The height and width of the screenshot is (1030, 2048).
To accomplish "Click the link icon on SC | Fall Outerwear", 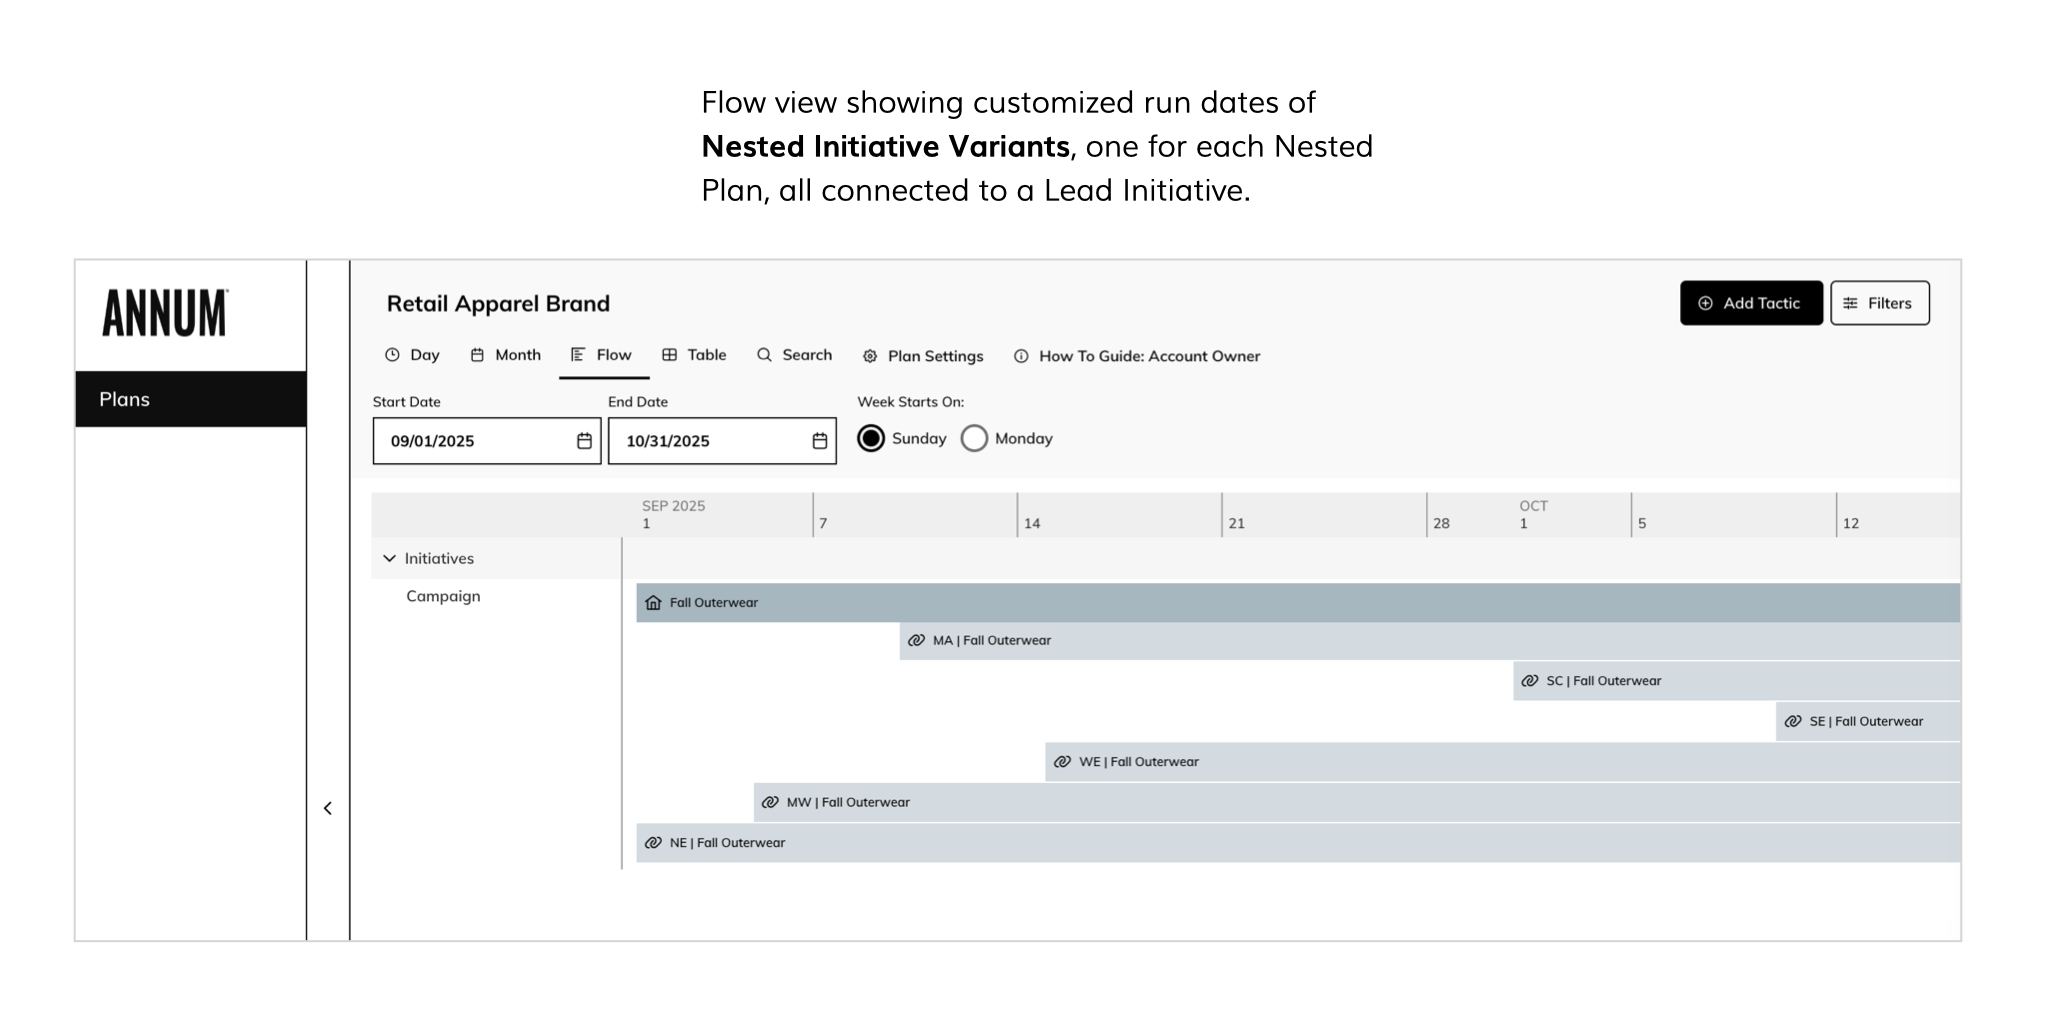I will [1529, 681].
